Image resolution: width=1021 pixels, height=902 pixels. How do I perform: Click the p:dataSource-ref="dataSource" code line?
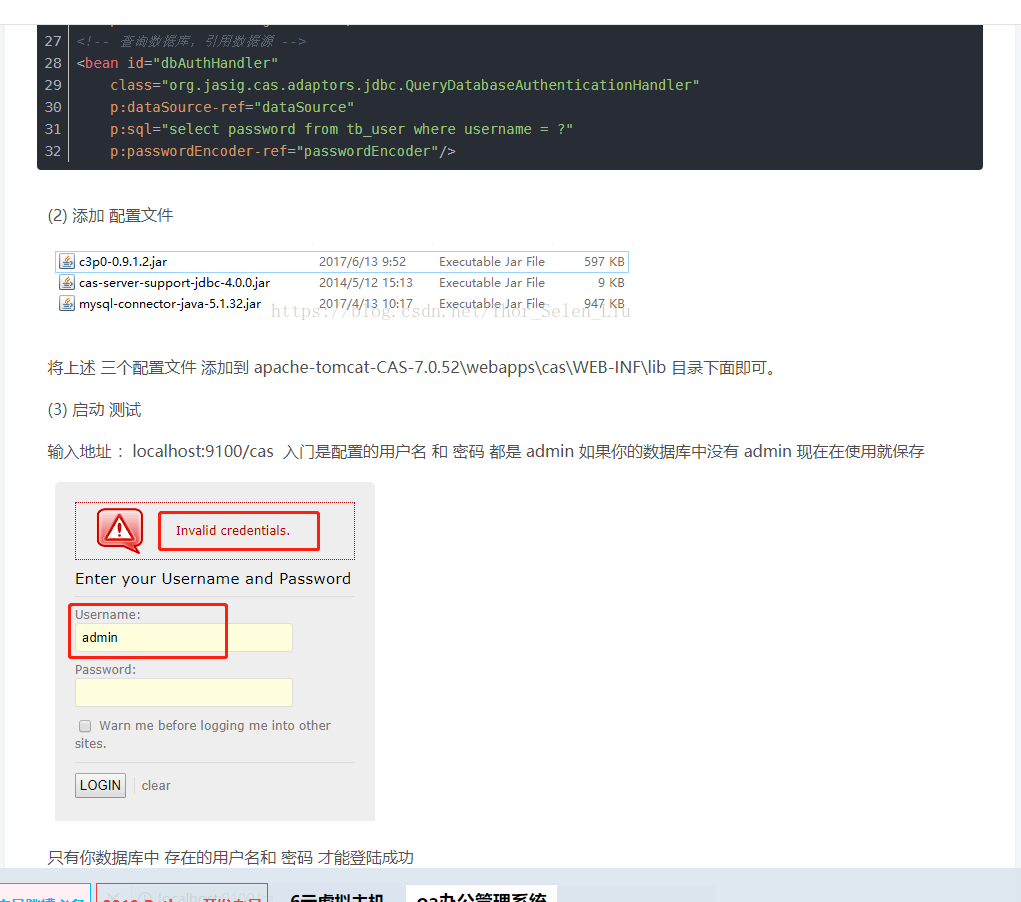pyautogui.click(x=232, y=107)
